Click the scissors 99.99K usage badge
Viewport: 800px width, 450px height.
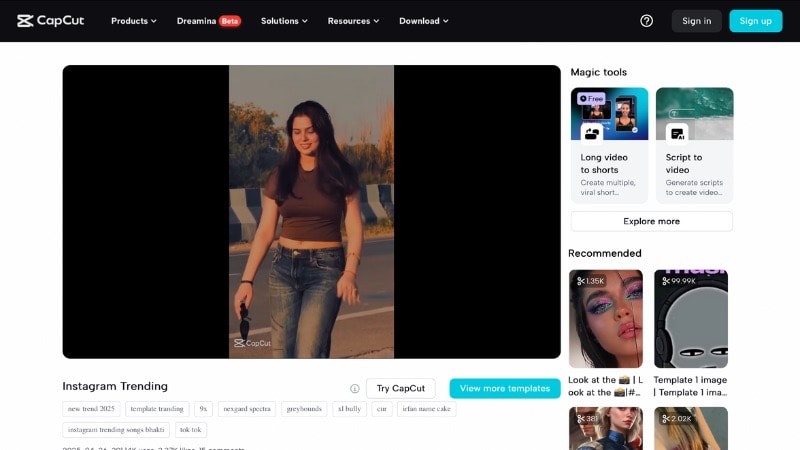[x=679, y=281]
